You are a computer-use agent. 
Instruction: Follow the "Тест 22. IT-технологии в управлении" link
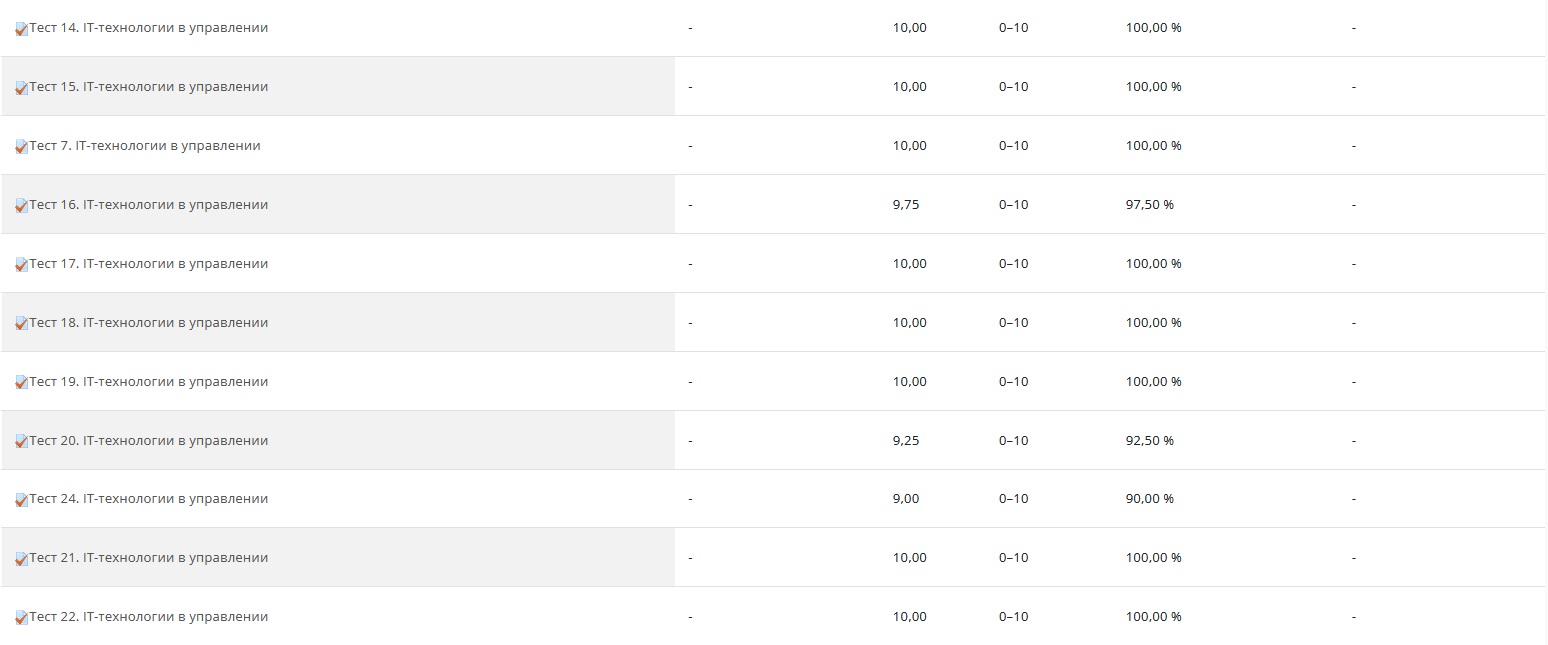pyautogui.click(x=149, y=617)
